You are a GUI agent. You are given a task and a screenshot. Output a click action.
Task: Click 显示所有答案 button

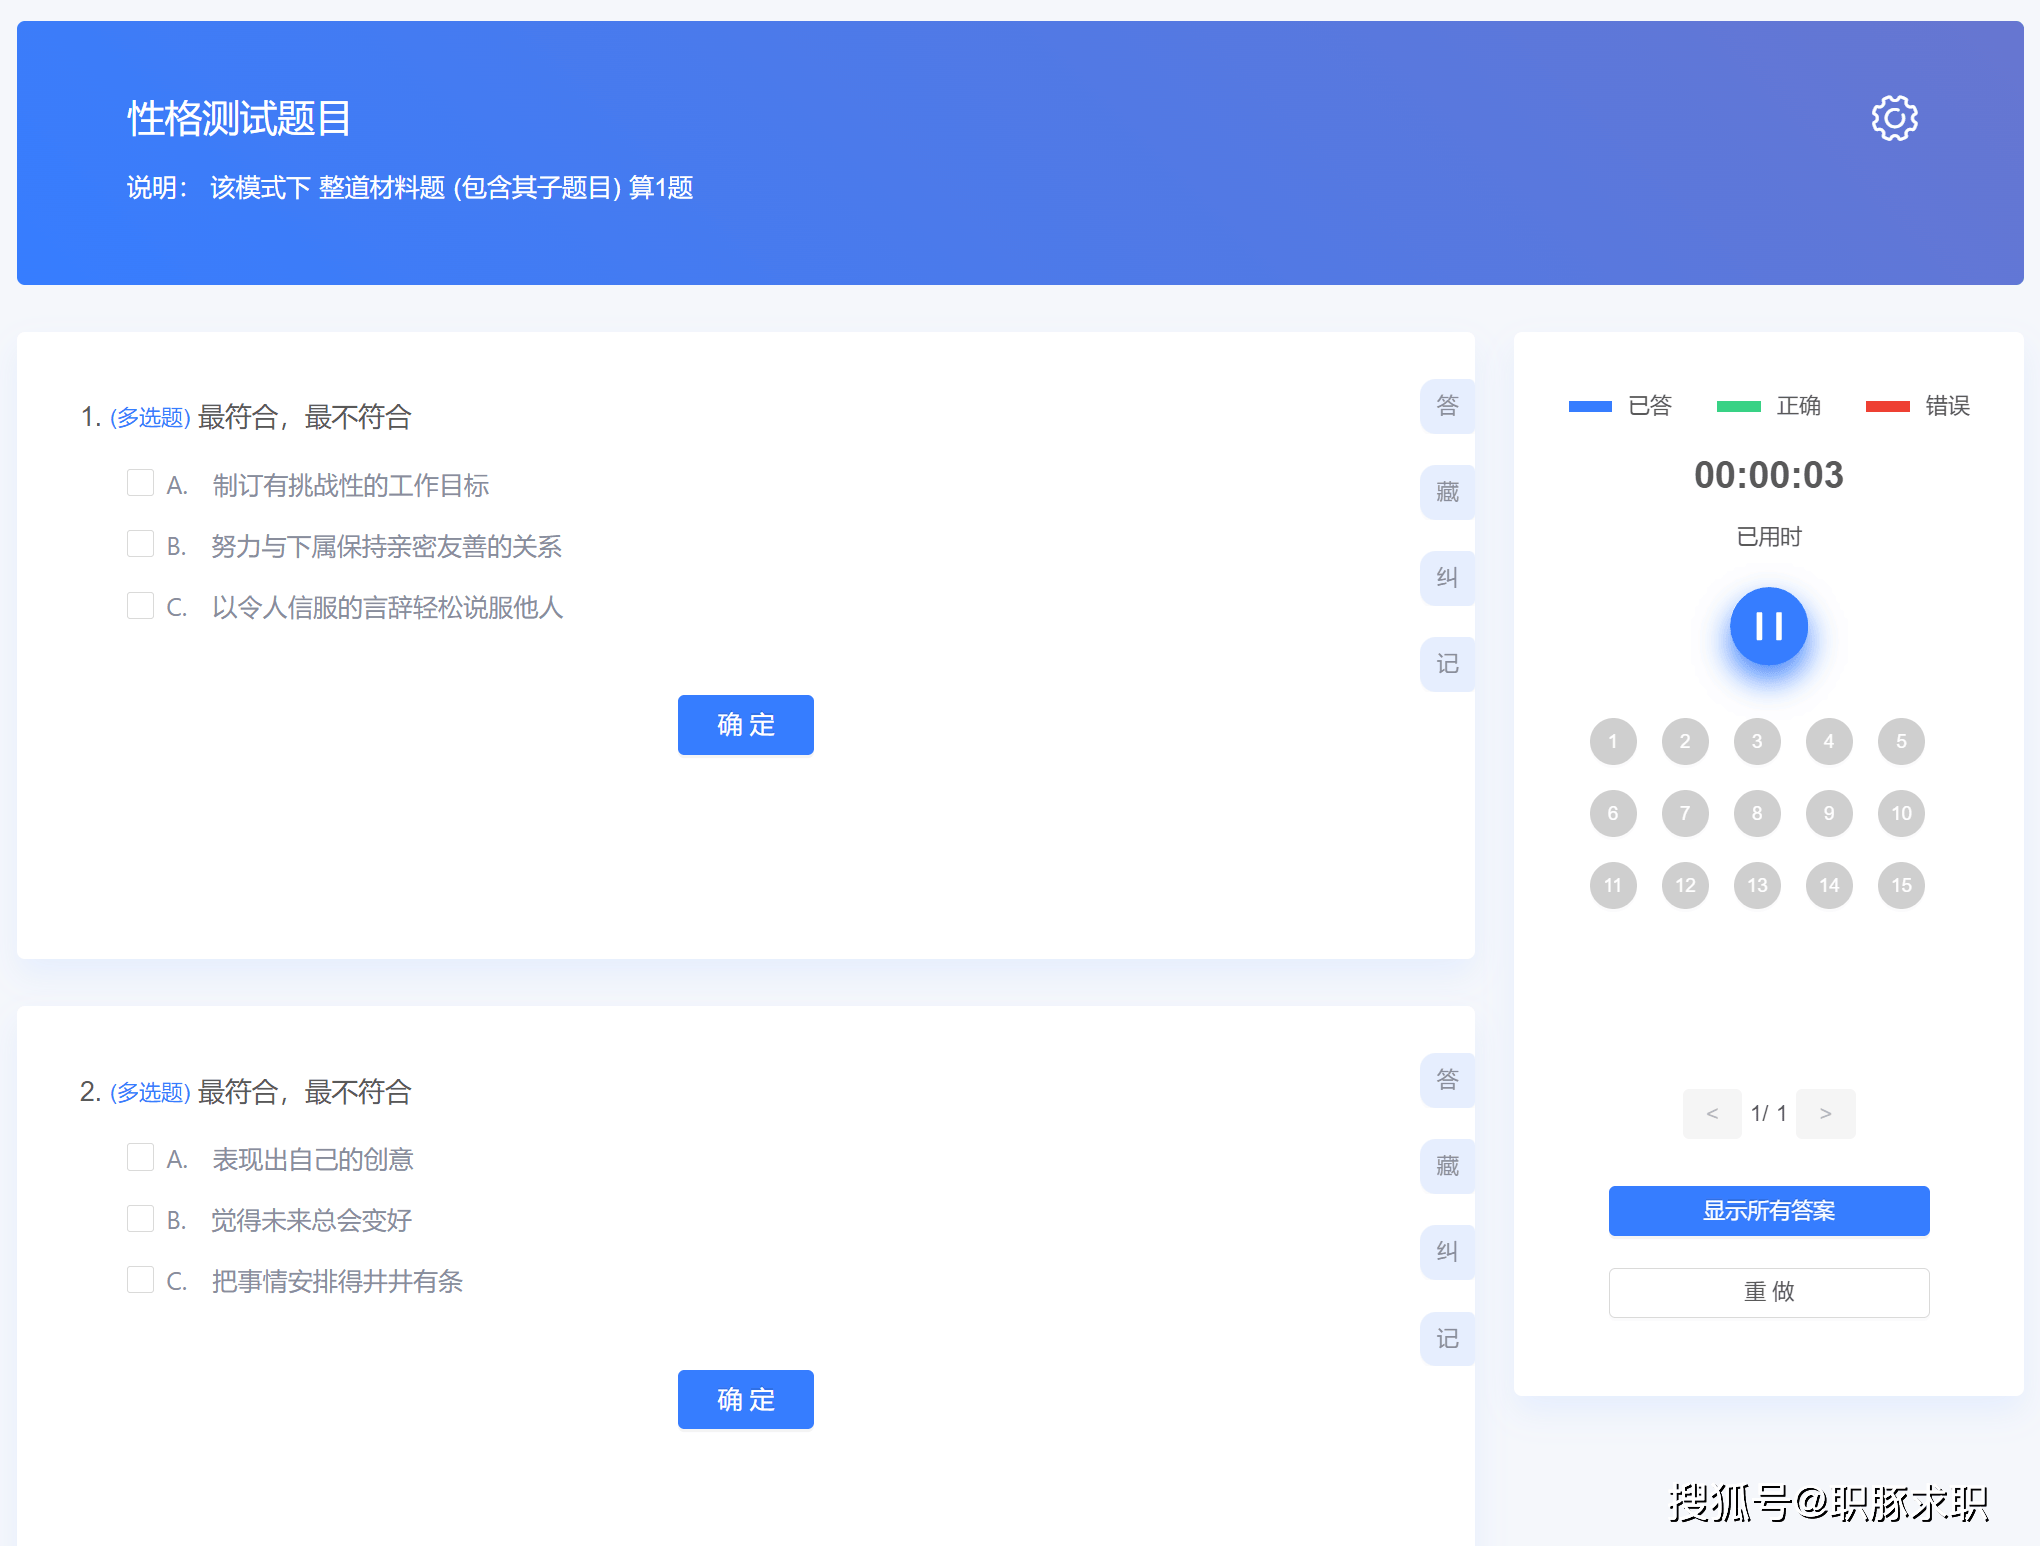(x=1768, y=1211)
